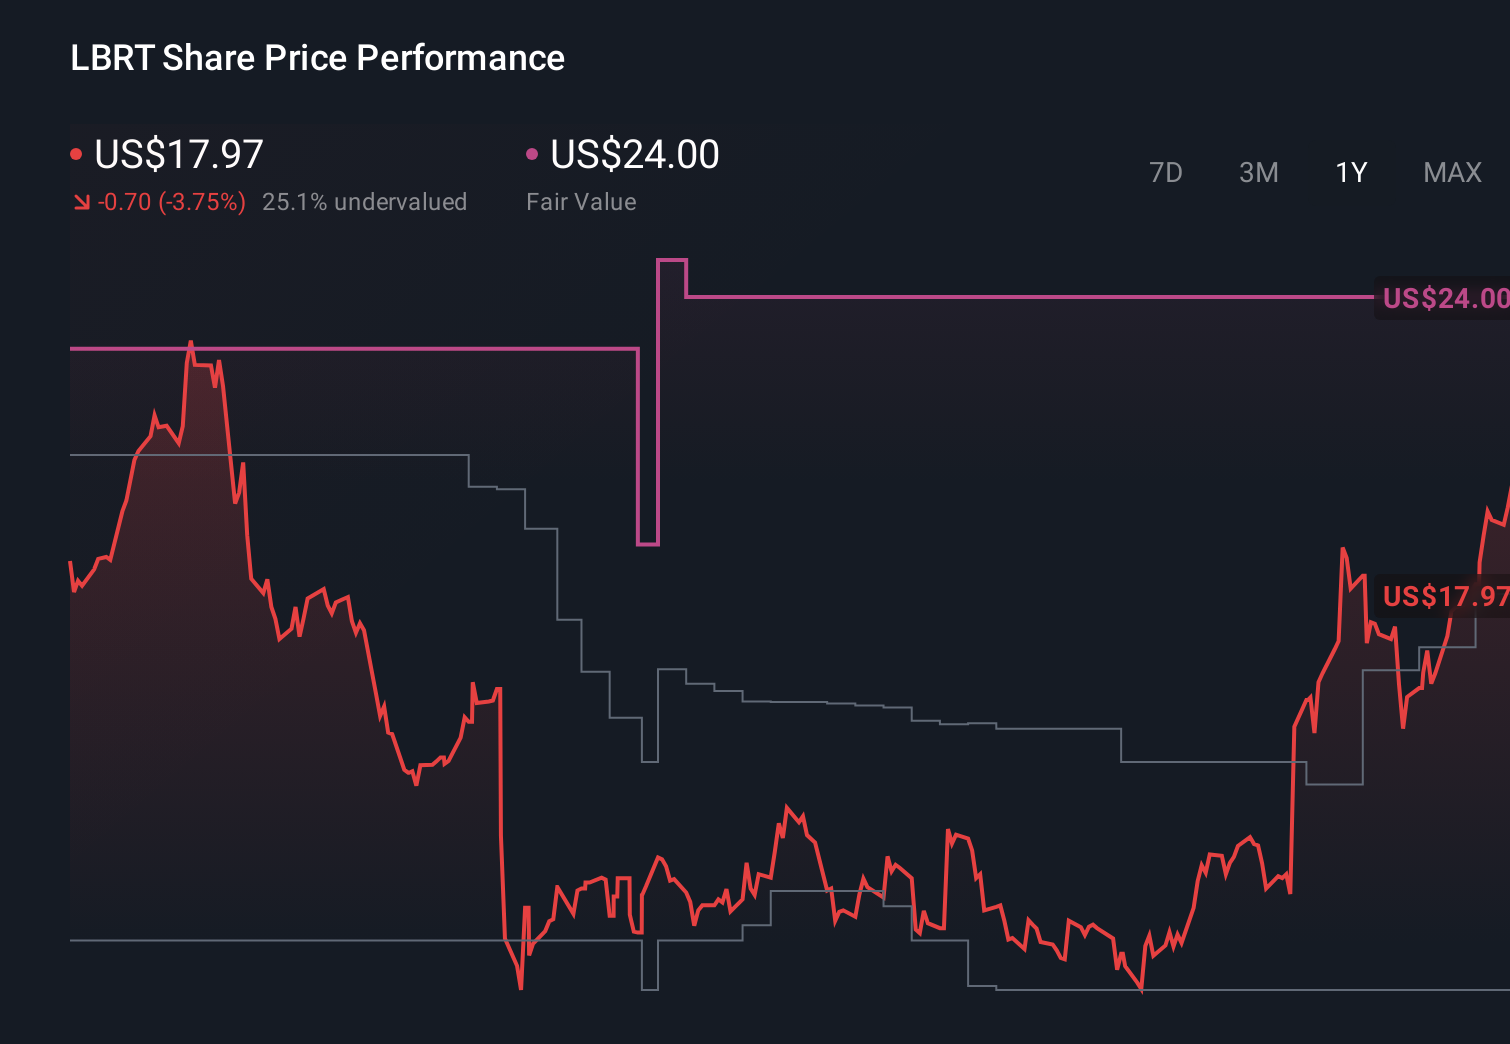Select the 3M time range tab

(1258, 173)
